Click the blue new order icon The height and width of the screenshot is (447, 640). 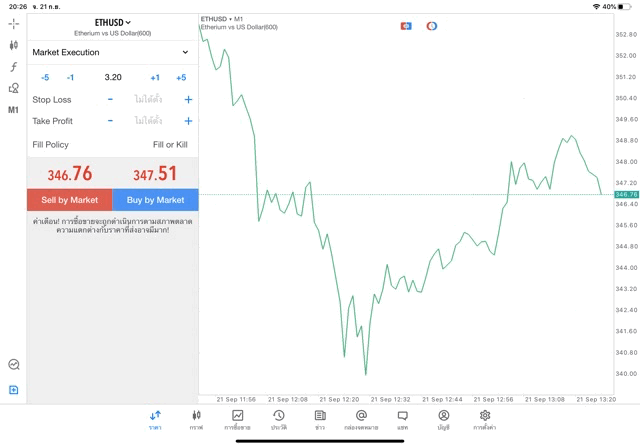[14, 389]
